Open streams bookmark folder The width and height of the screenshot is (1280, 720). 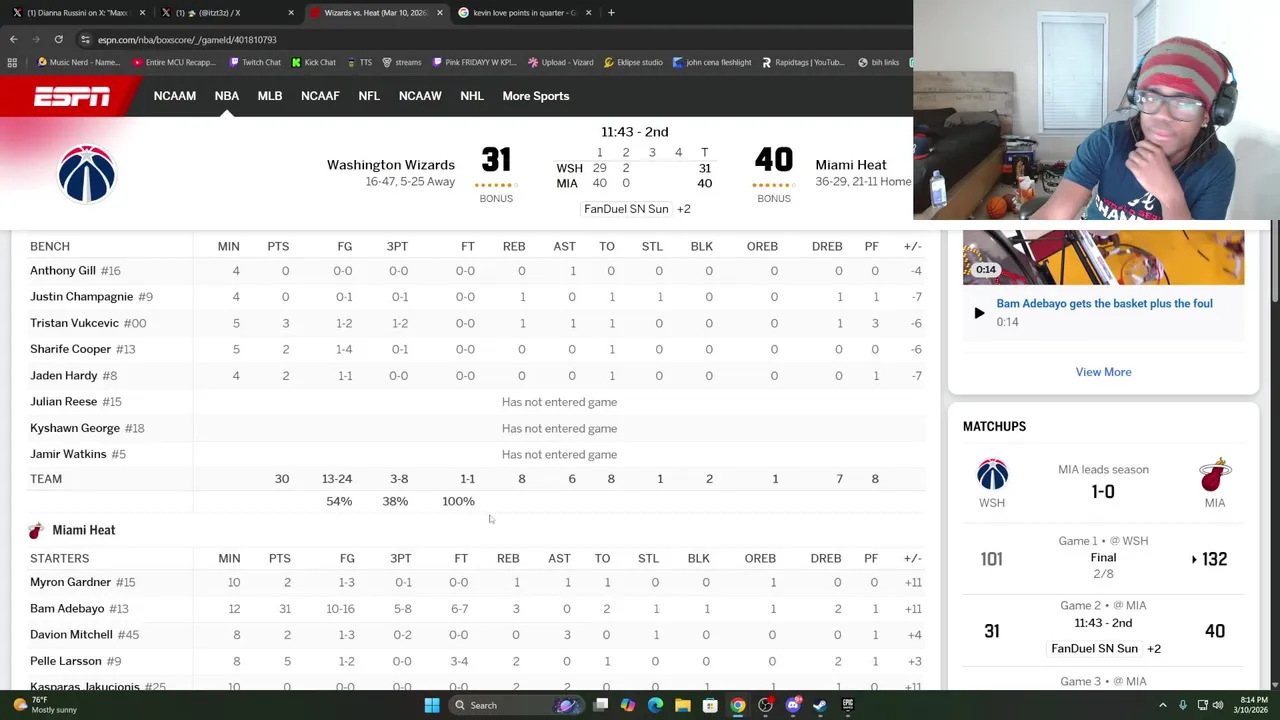(402, 62)
